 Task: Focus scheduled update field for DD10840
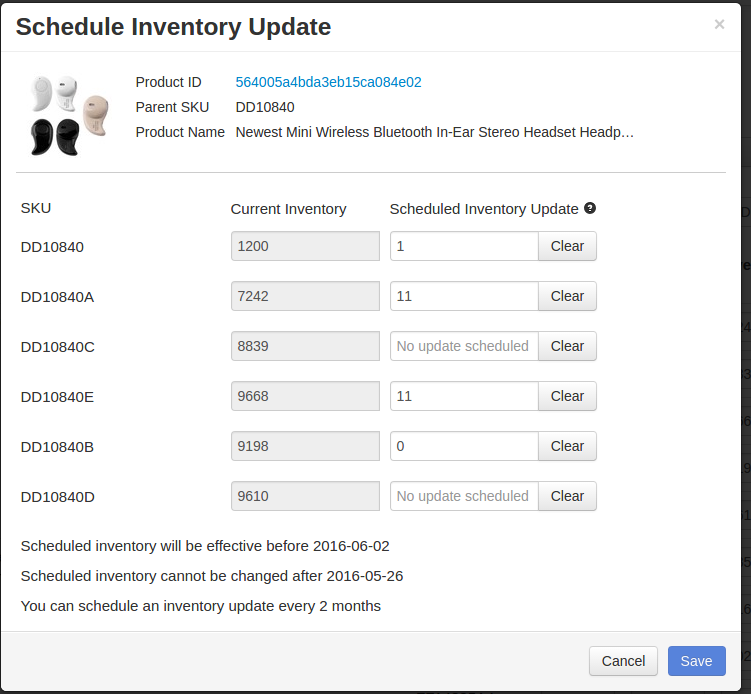[464, 246]
